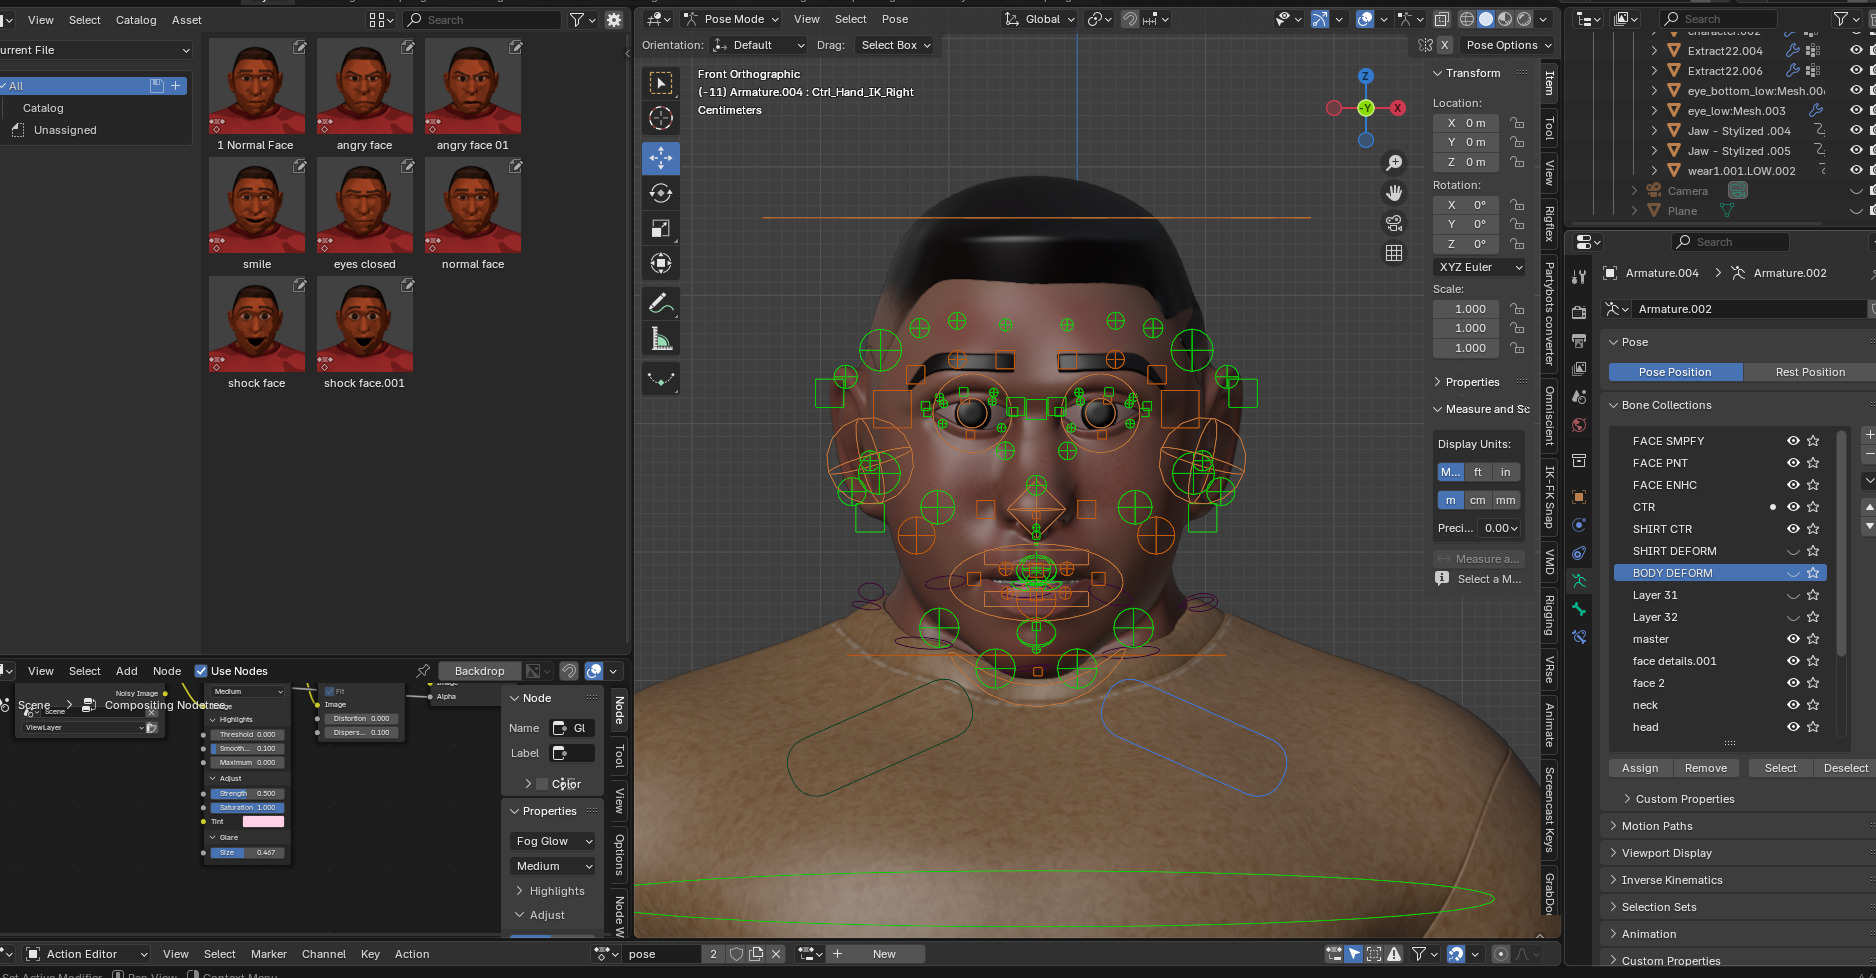
Task: Toggle the Backdrop button
Action: click(x=480, y=671)
